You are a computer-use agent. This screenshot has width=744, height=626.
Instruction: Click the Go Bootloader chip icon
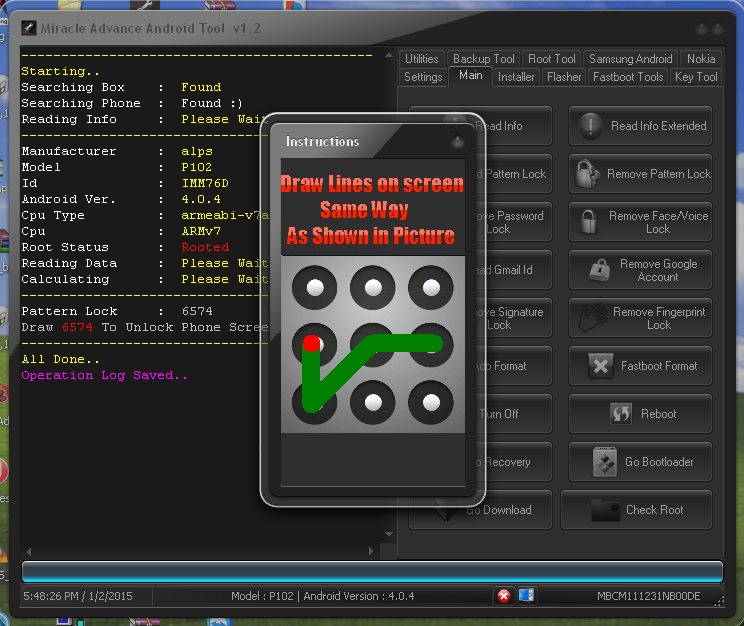[x=605, y=462]
